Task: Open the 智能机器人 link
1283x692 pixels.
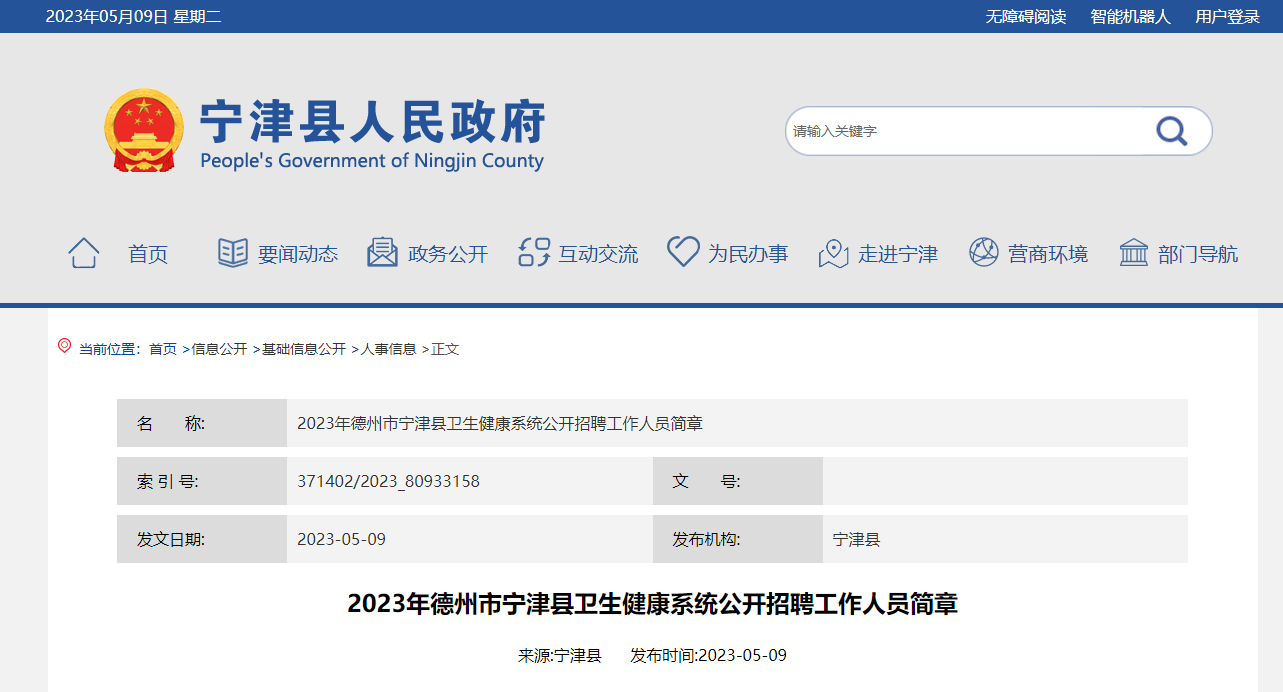Action: (x=1131, y=16)
